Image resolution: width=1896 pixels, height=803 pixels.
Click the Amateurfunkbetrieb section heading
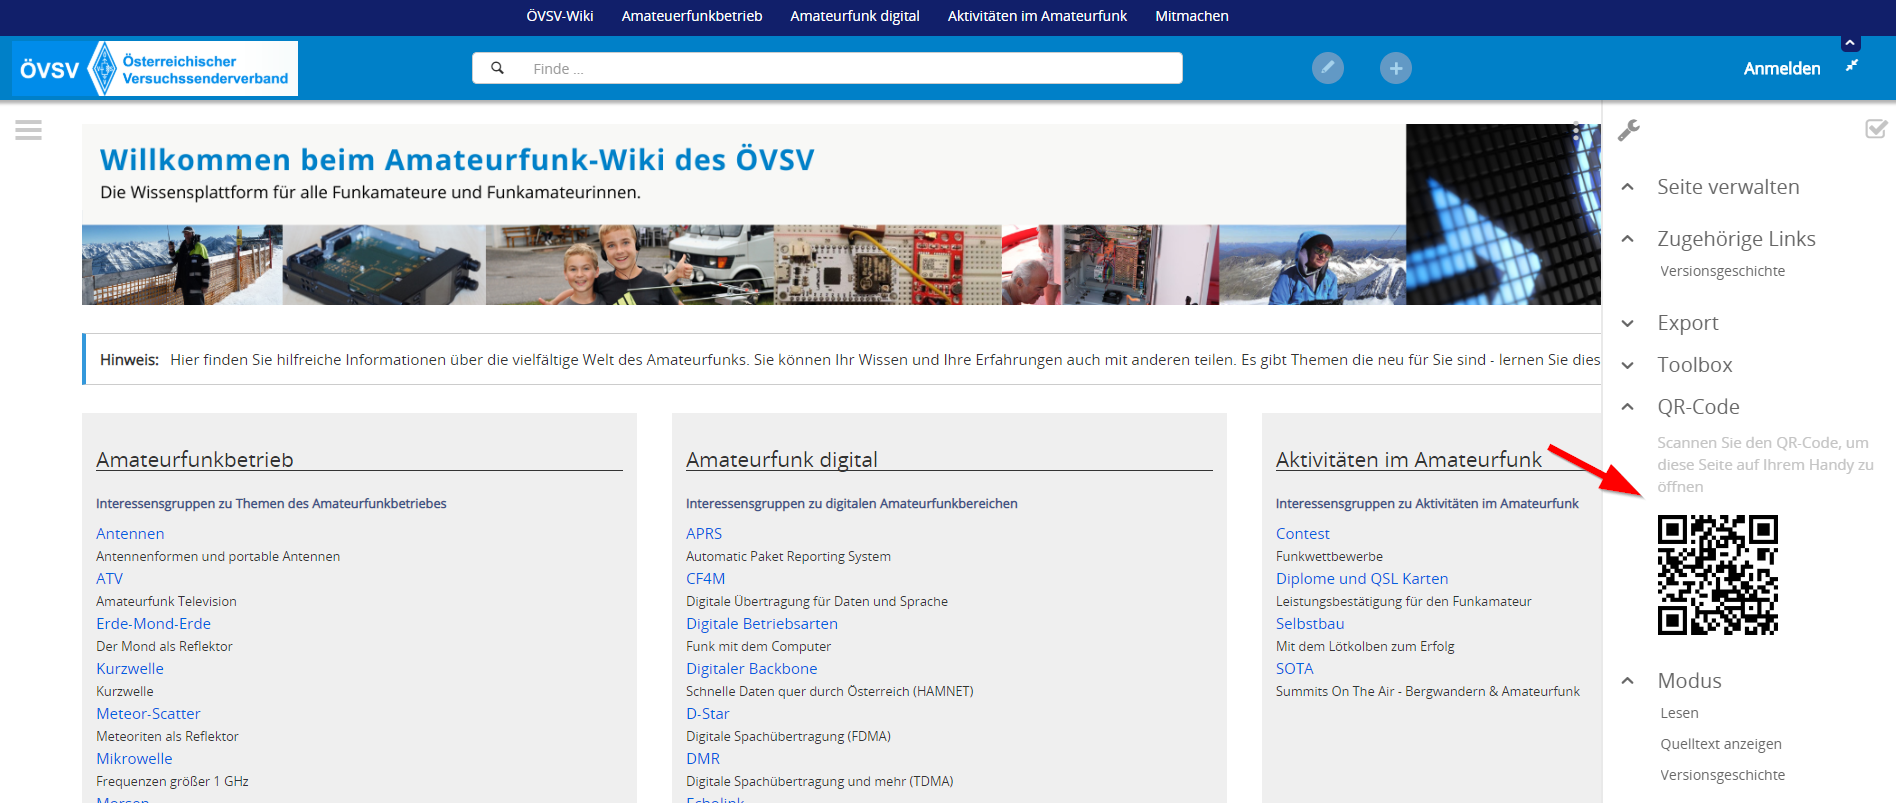[195, 460]
